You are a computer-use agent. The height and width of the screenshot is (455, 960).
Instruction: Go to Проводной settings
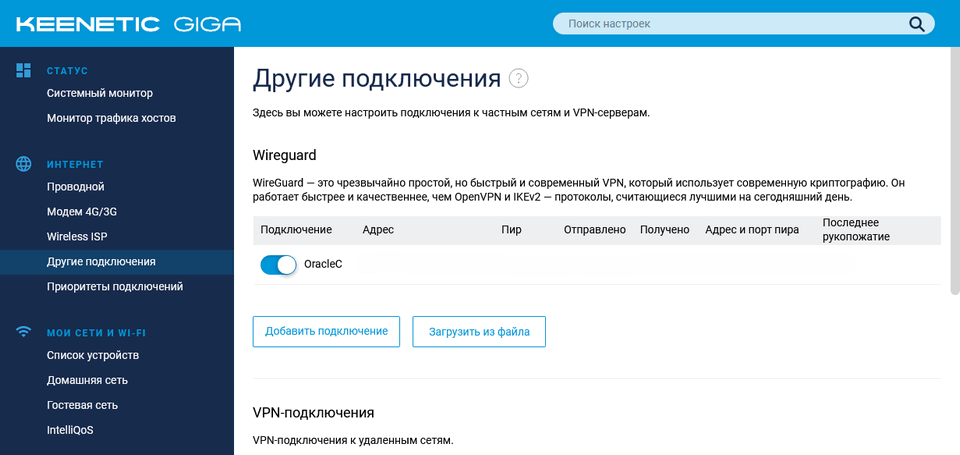tap(75, 187)
